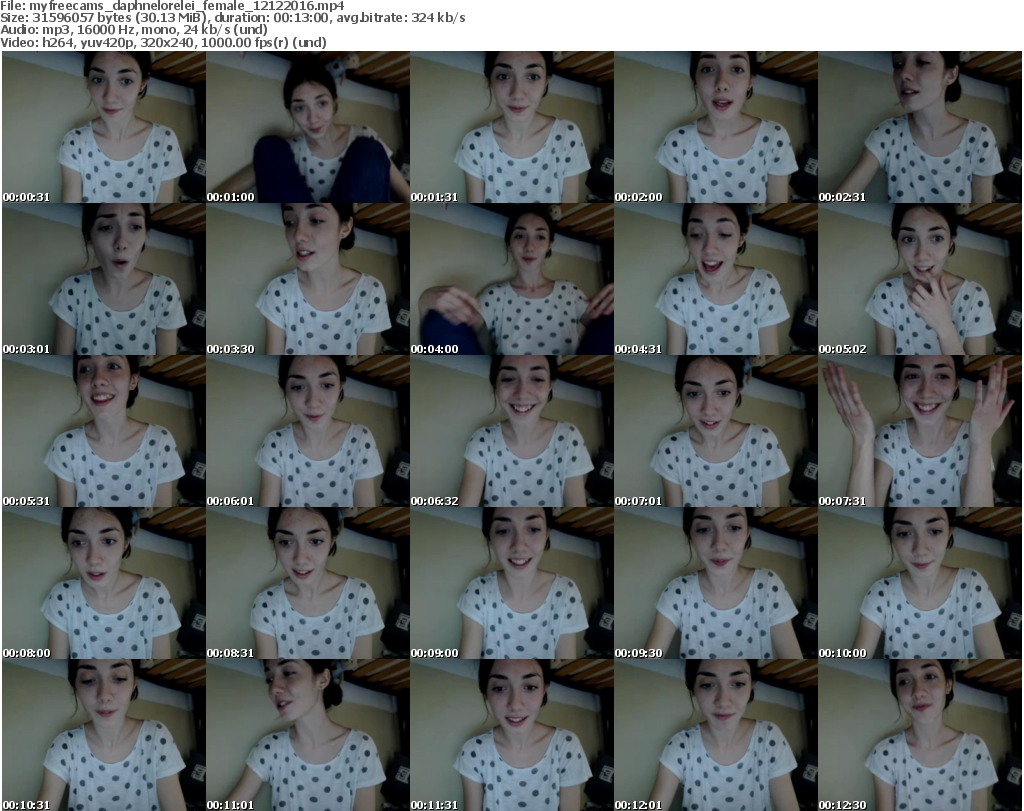1024x811 pixels.
Task: Pick the last frame at 00:12:30
Action: [920, 735]
